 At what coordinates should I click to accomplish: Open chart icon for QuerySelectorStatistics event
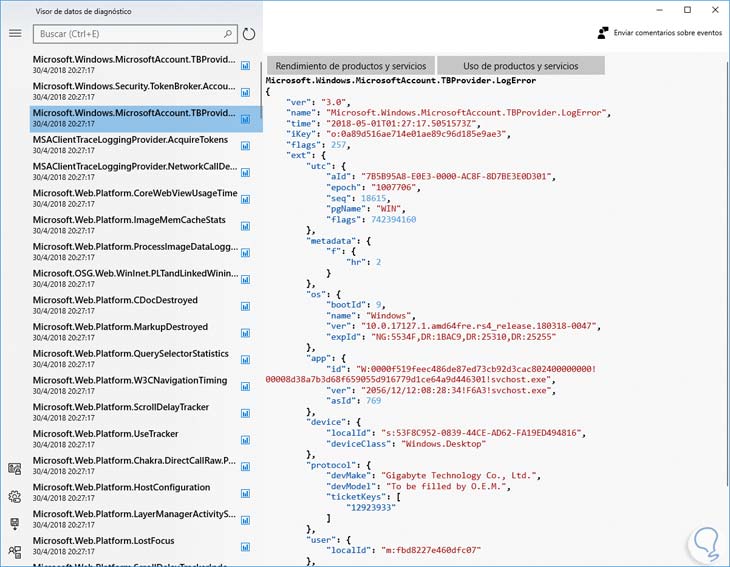point(245,360)
